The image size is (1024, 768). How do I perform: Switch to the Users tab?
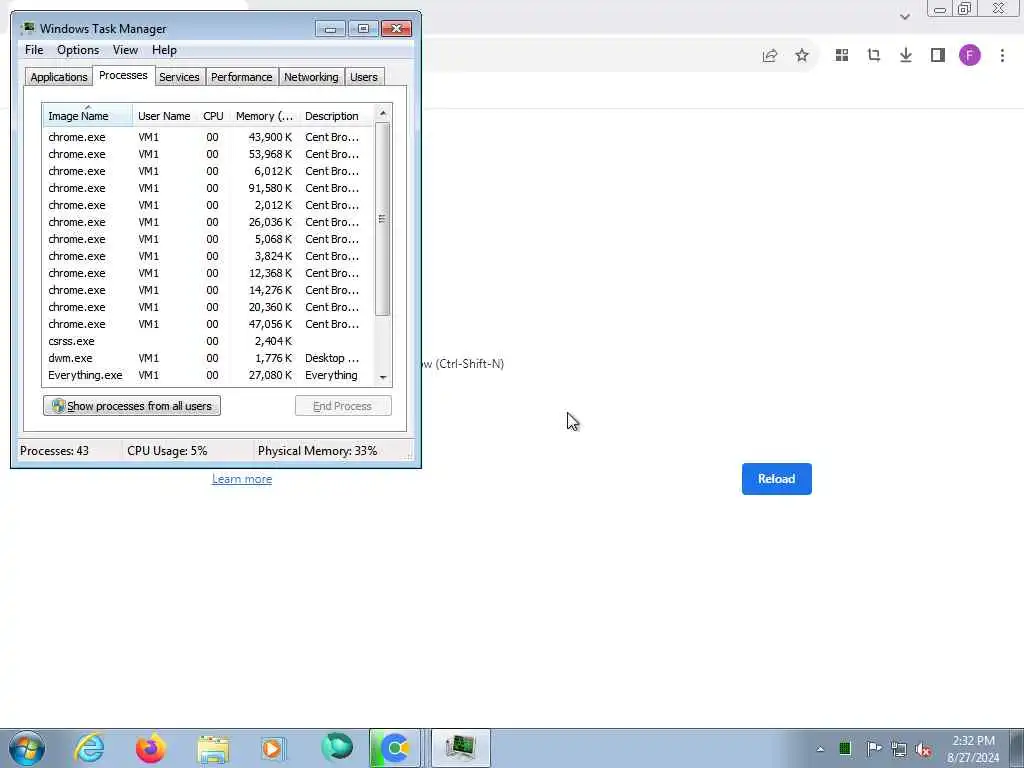[364, 77]
